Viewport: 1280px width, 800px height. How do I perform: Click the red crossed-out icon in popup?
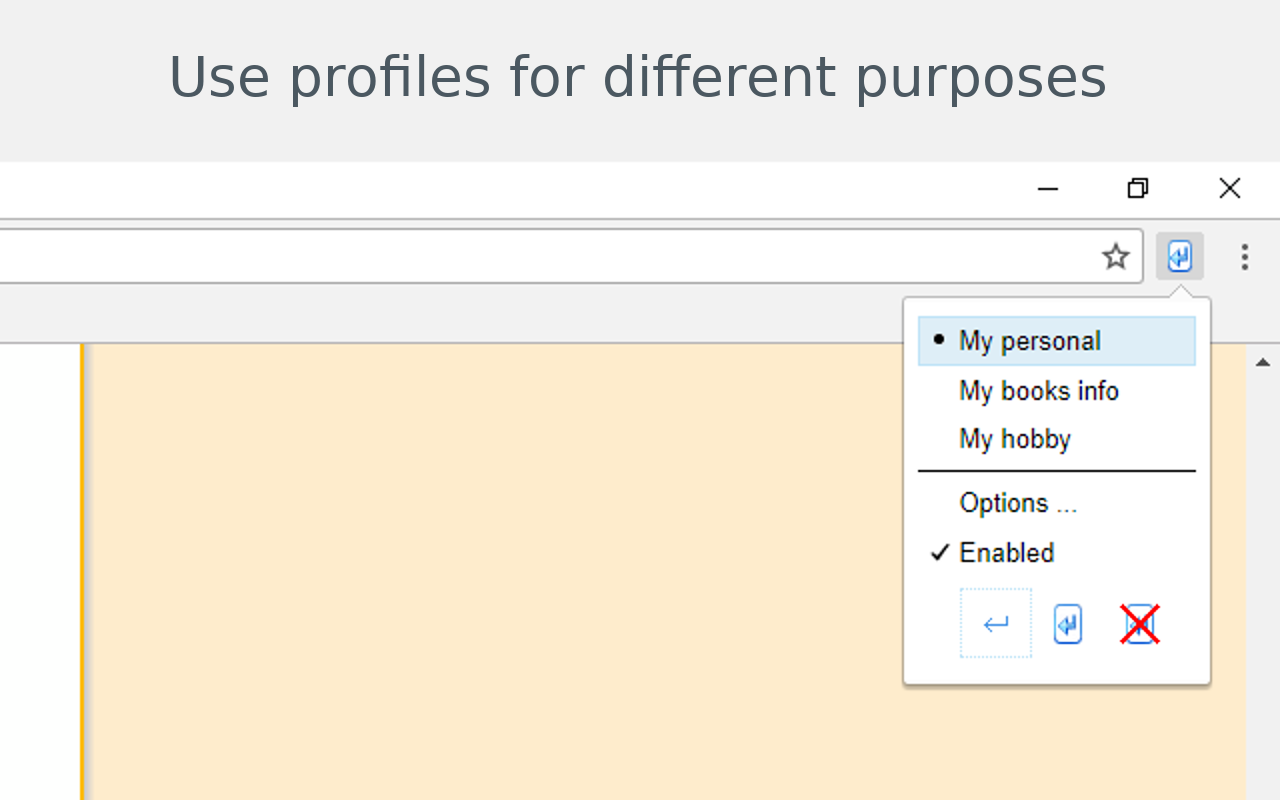[x=1139, y=625]
